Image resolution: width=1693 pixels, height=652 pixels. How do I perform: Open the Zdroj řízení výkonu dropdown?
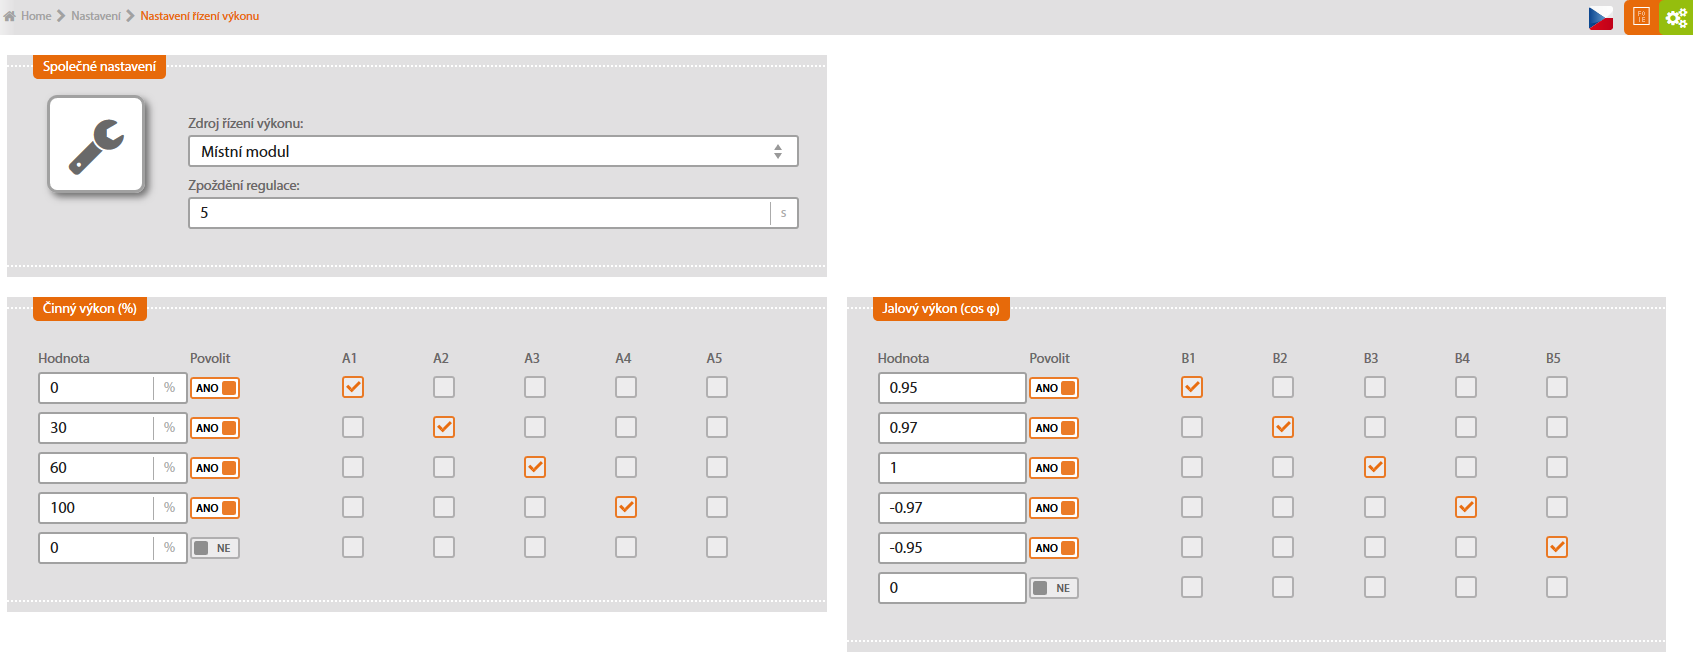coord(493,151)
